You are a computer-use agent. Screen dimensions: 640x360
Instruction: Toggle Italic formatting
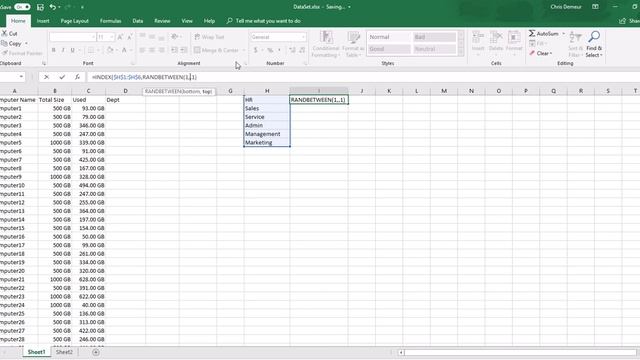click(63, 50)
